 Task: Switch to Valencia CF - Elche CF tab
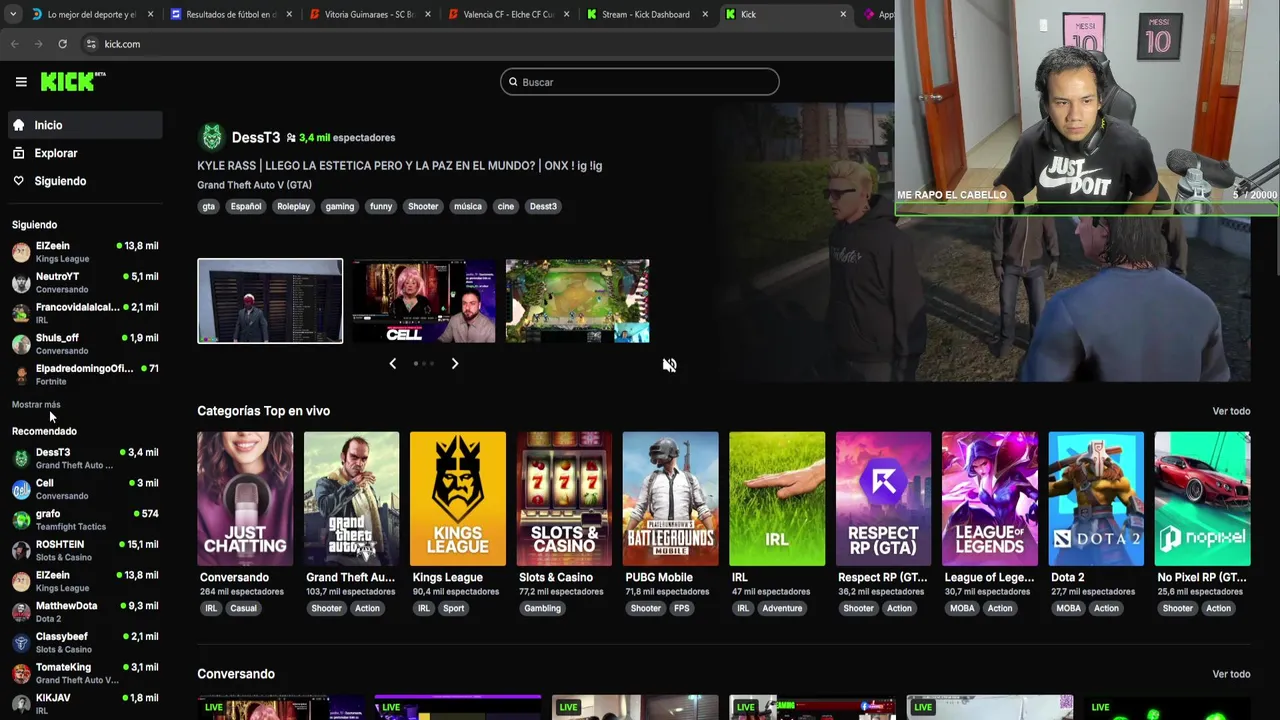[x=509, y=14]
